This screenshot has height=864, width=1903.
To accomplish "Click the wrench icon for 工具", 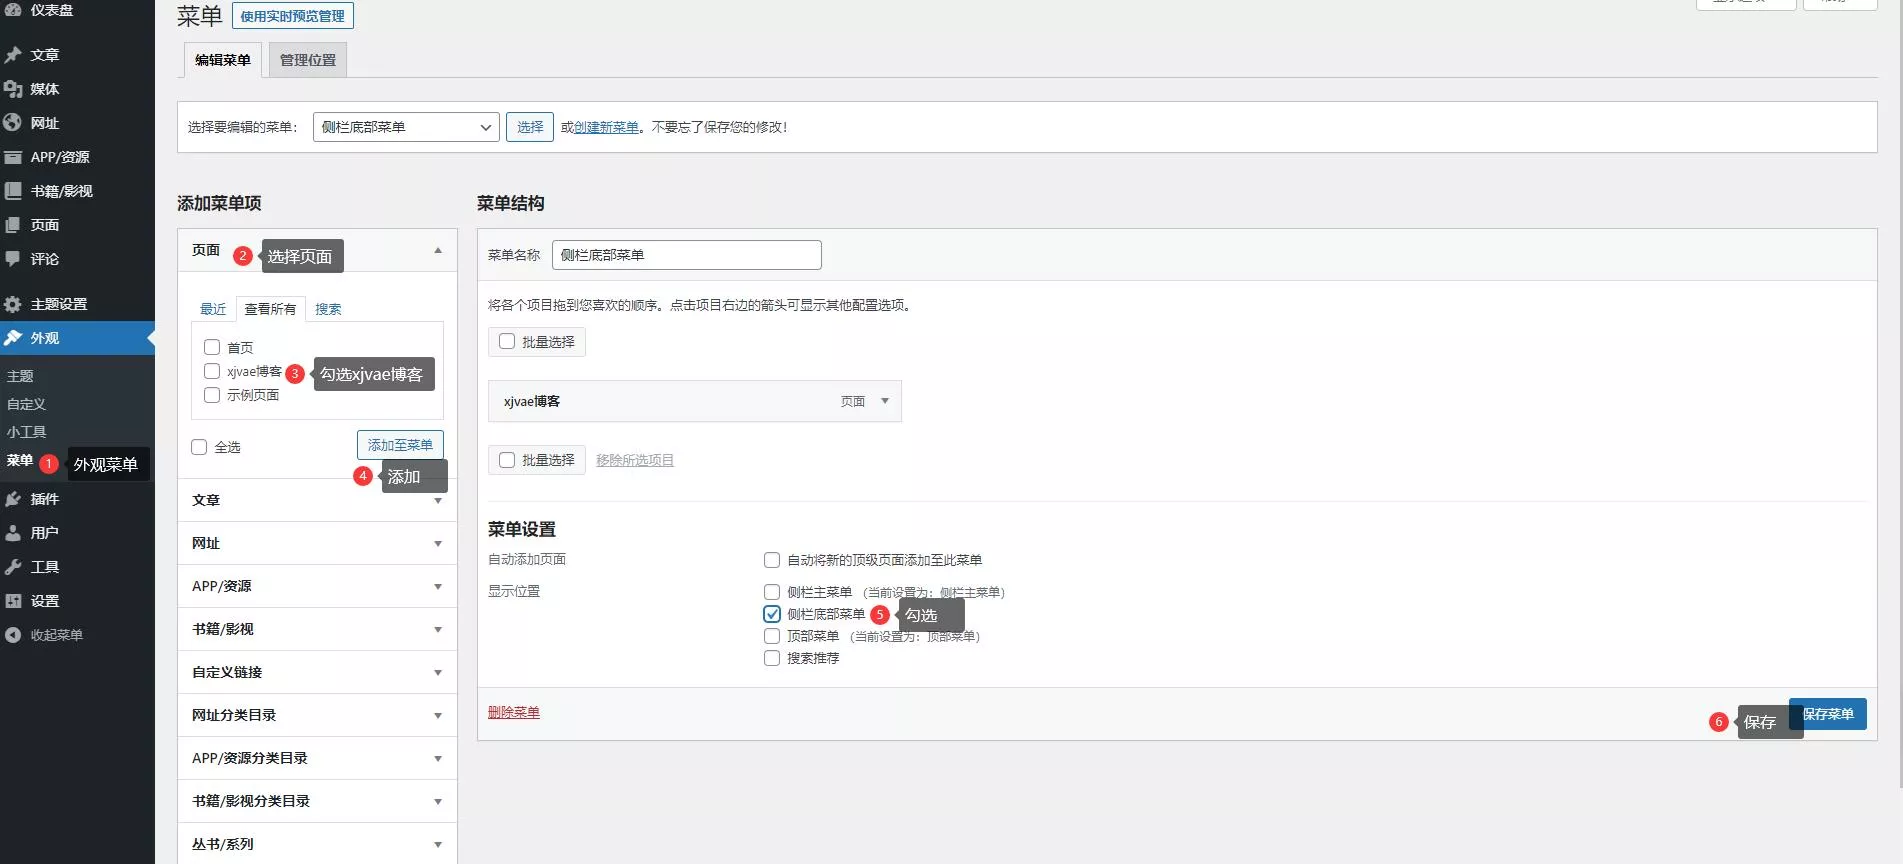I will pos(13,567).
